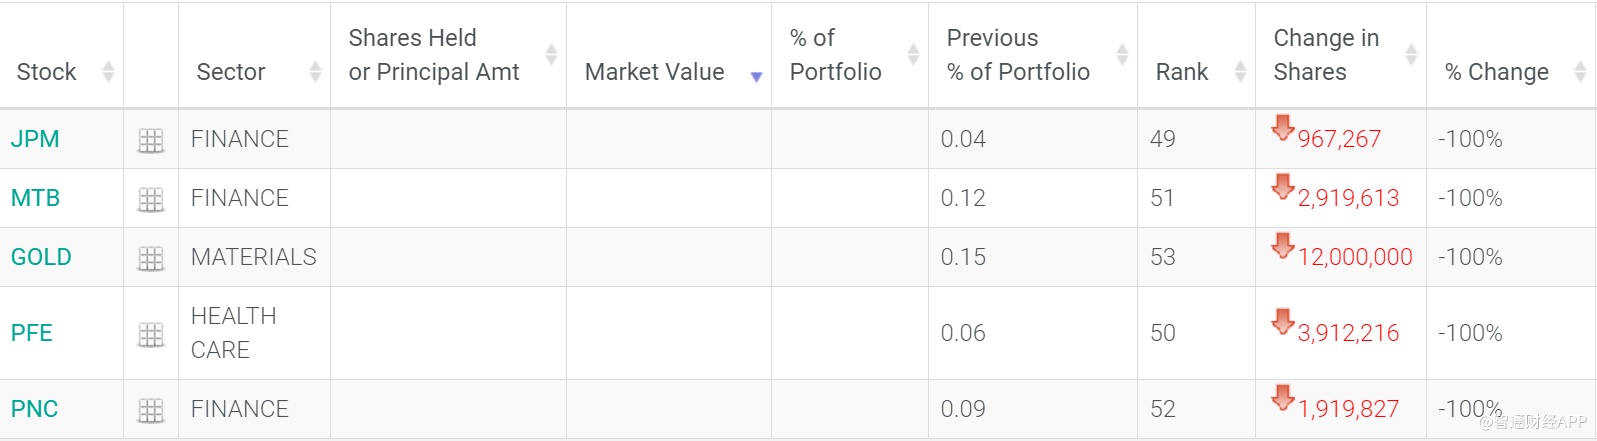Open the JPM stock link
The width and height of the screenshot is (1597, 441).
tap(35, 139)
